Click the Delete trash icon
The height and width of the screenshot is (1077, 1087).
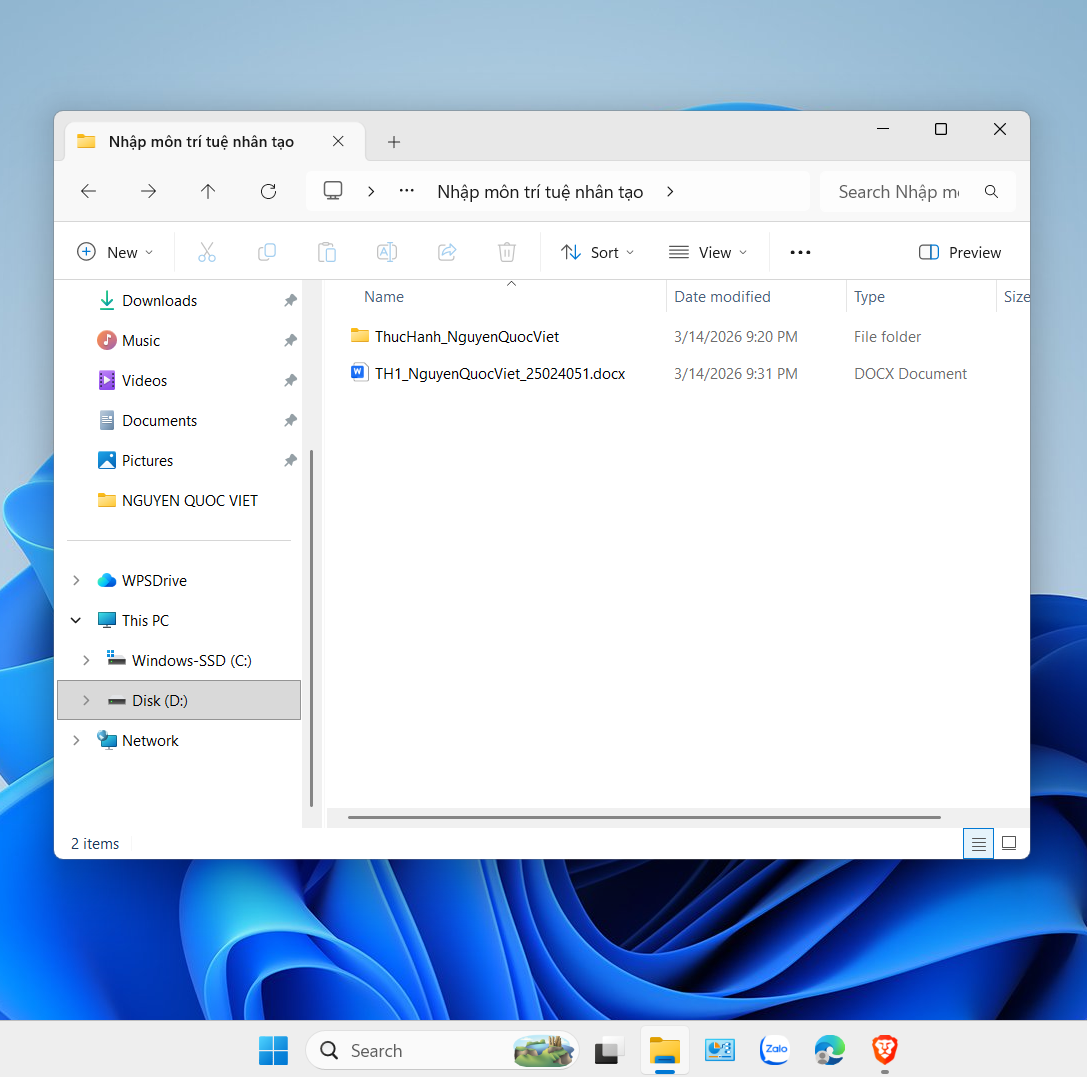tap(507, 252)
